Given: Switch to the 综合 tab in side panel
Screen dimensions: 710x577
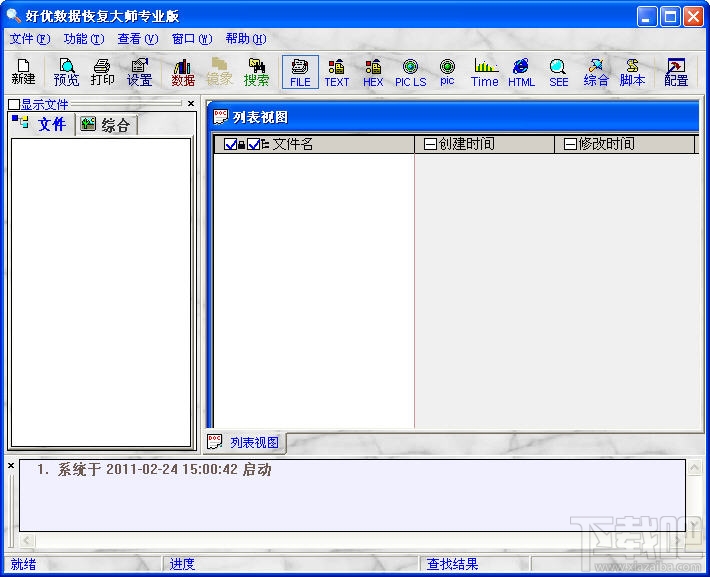Looking at the screenshot, I should (106, 125).
